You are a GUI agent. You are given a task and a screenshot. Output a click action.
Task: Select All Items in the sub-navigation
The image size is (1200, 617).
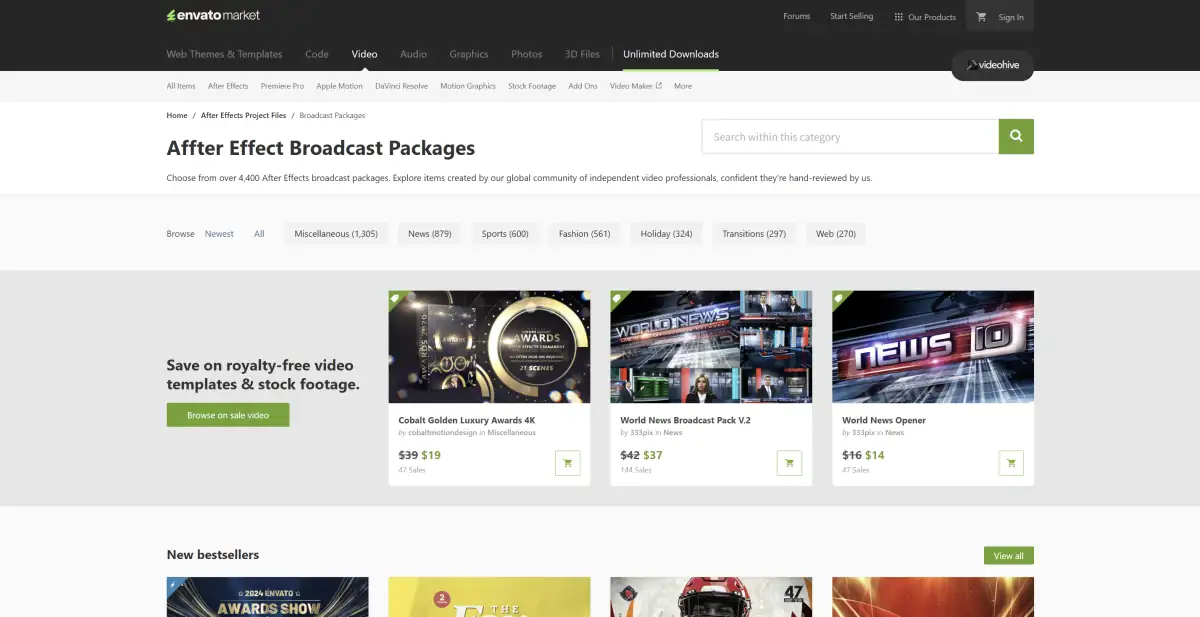click(x=181, y=86)
